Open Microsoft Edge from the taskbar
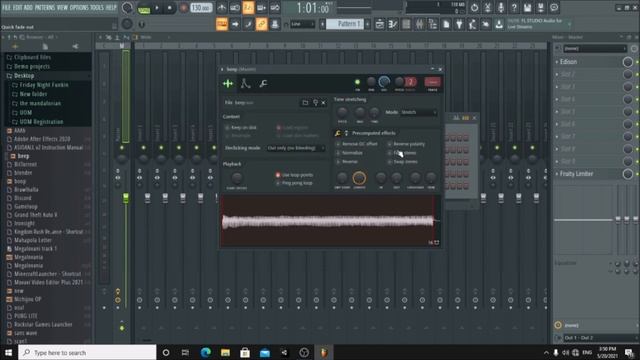The width and height of the screenshot is (640, 360). 205,352
